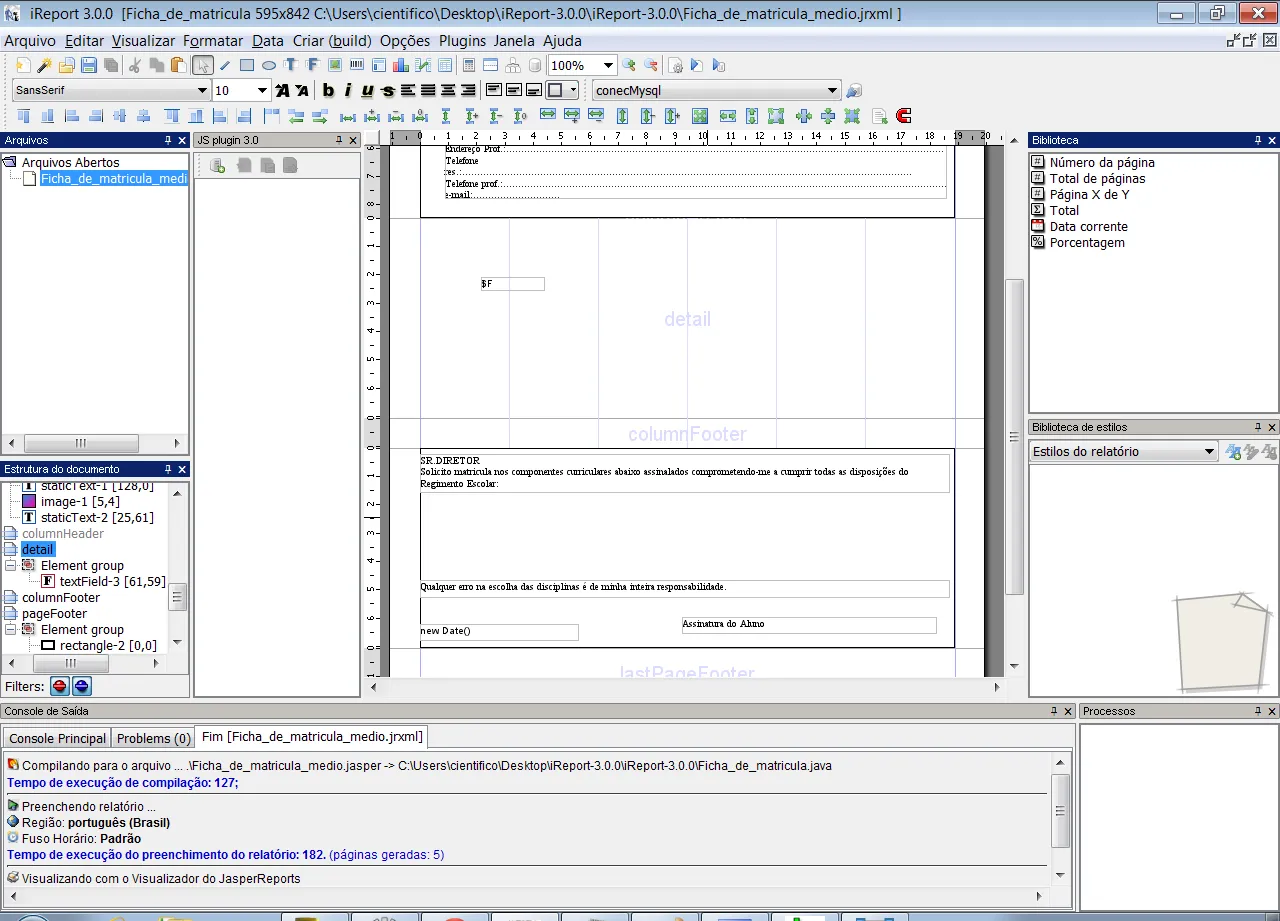Click the cut scissors icon

(135, 66)
